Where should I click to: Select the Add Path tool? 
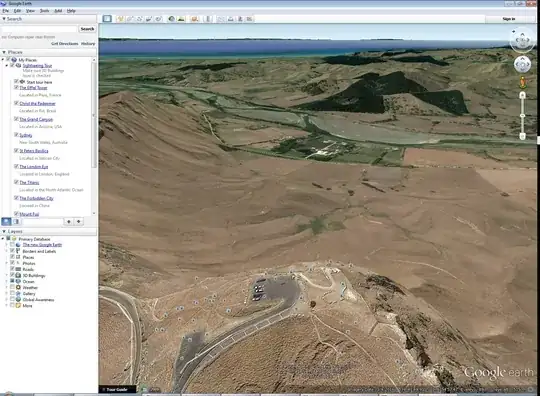[x=139, y=19]
